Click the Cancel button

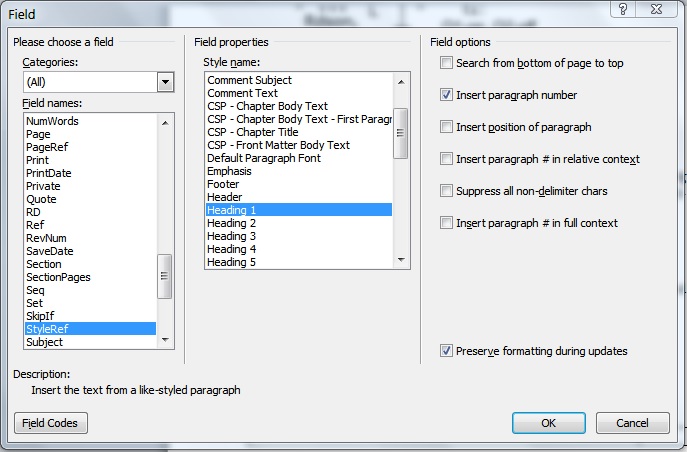pyautogui.click(x=632, y=423)
